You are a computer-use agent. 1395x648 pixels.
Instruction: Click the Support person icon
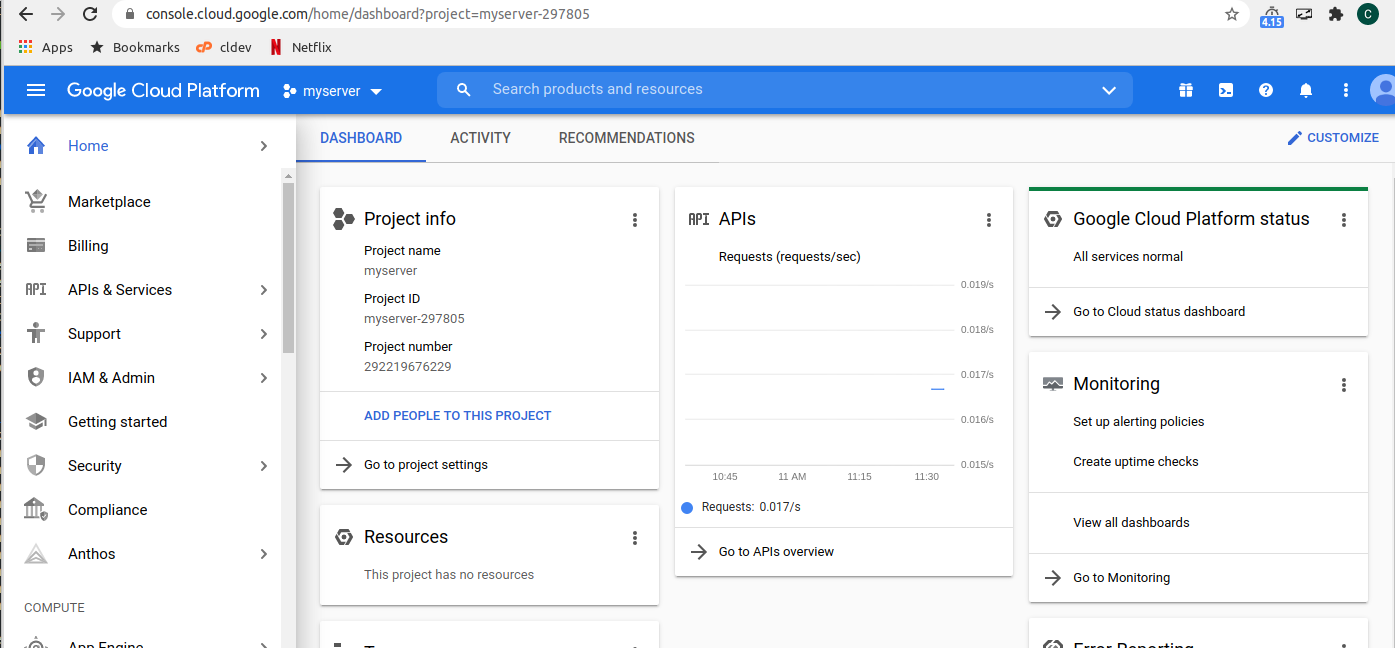coord(36,334)
